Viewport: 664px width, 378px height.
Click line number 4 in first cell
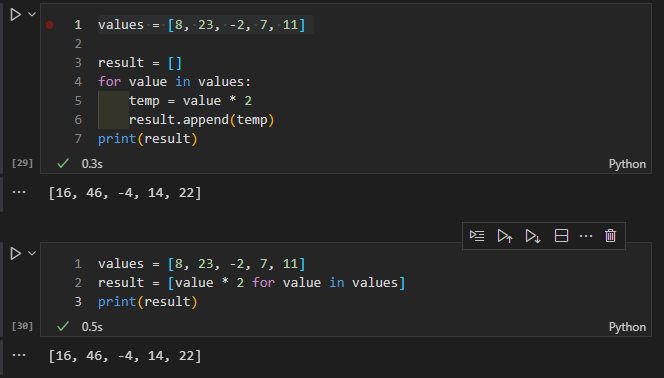click(x=78, y=82)
